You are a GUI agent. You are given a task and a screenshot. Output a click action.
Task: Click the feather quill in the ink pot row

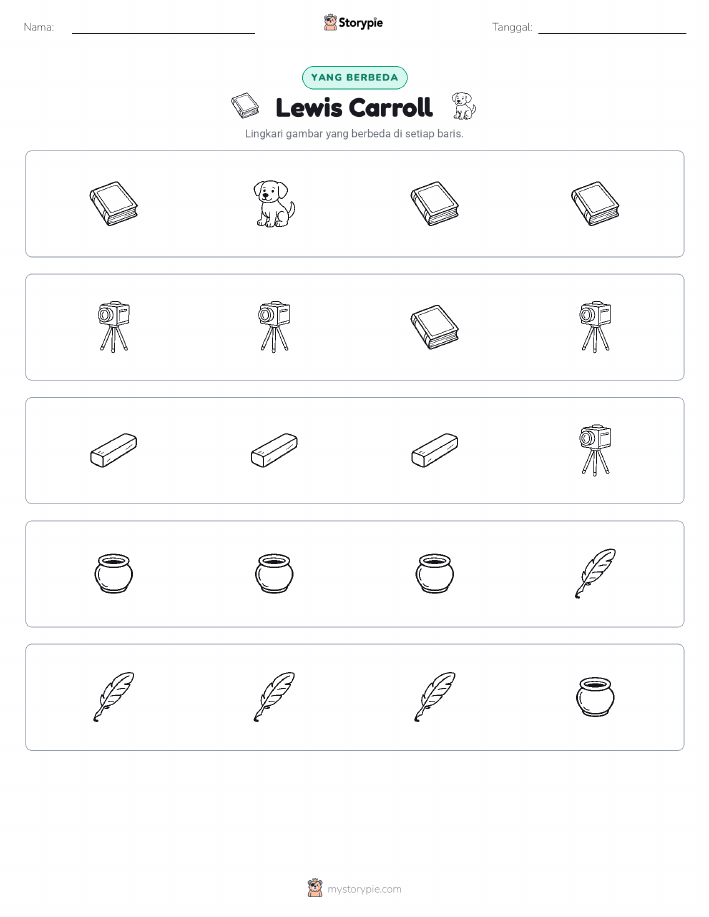(x=596, y=574)
